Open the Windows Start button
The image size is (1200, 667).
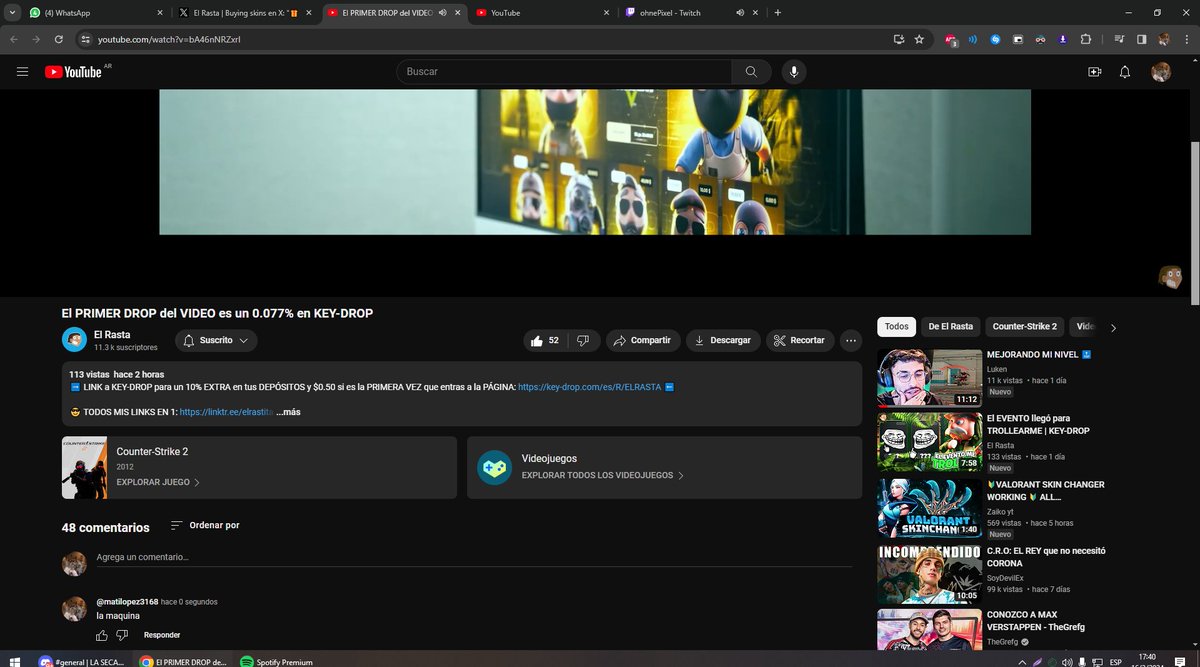[x=14, y=661]
